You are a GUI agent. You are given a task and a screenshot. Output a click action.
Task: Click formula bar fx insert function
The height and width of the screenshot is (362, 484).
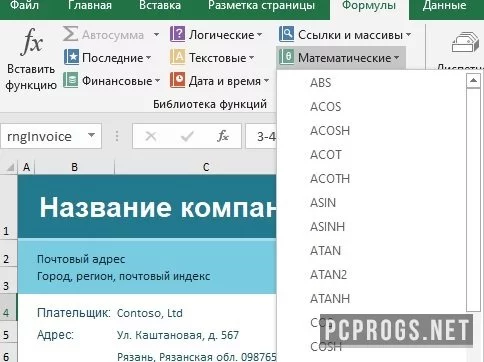[223, 136]
